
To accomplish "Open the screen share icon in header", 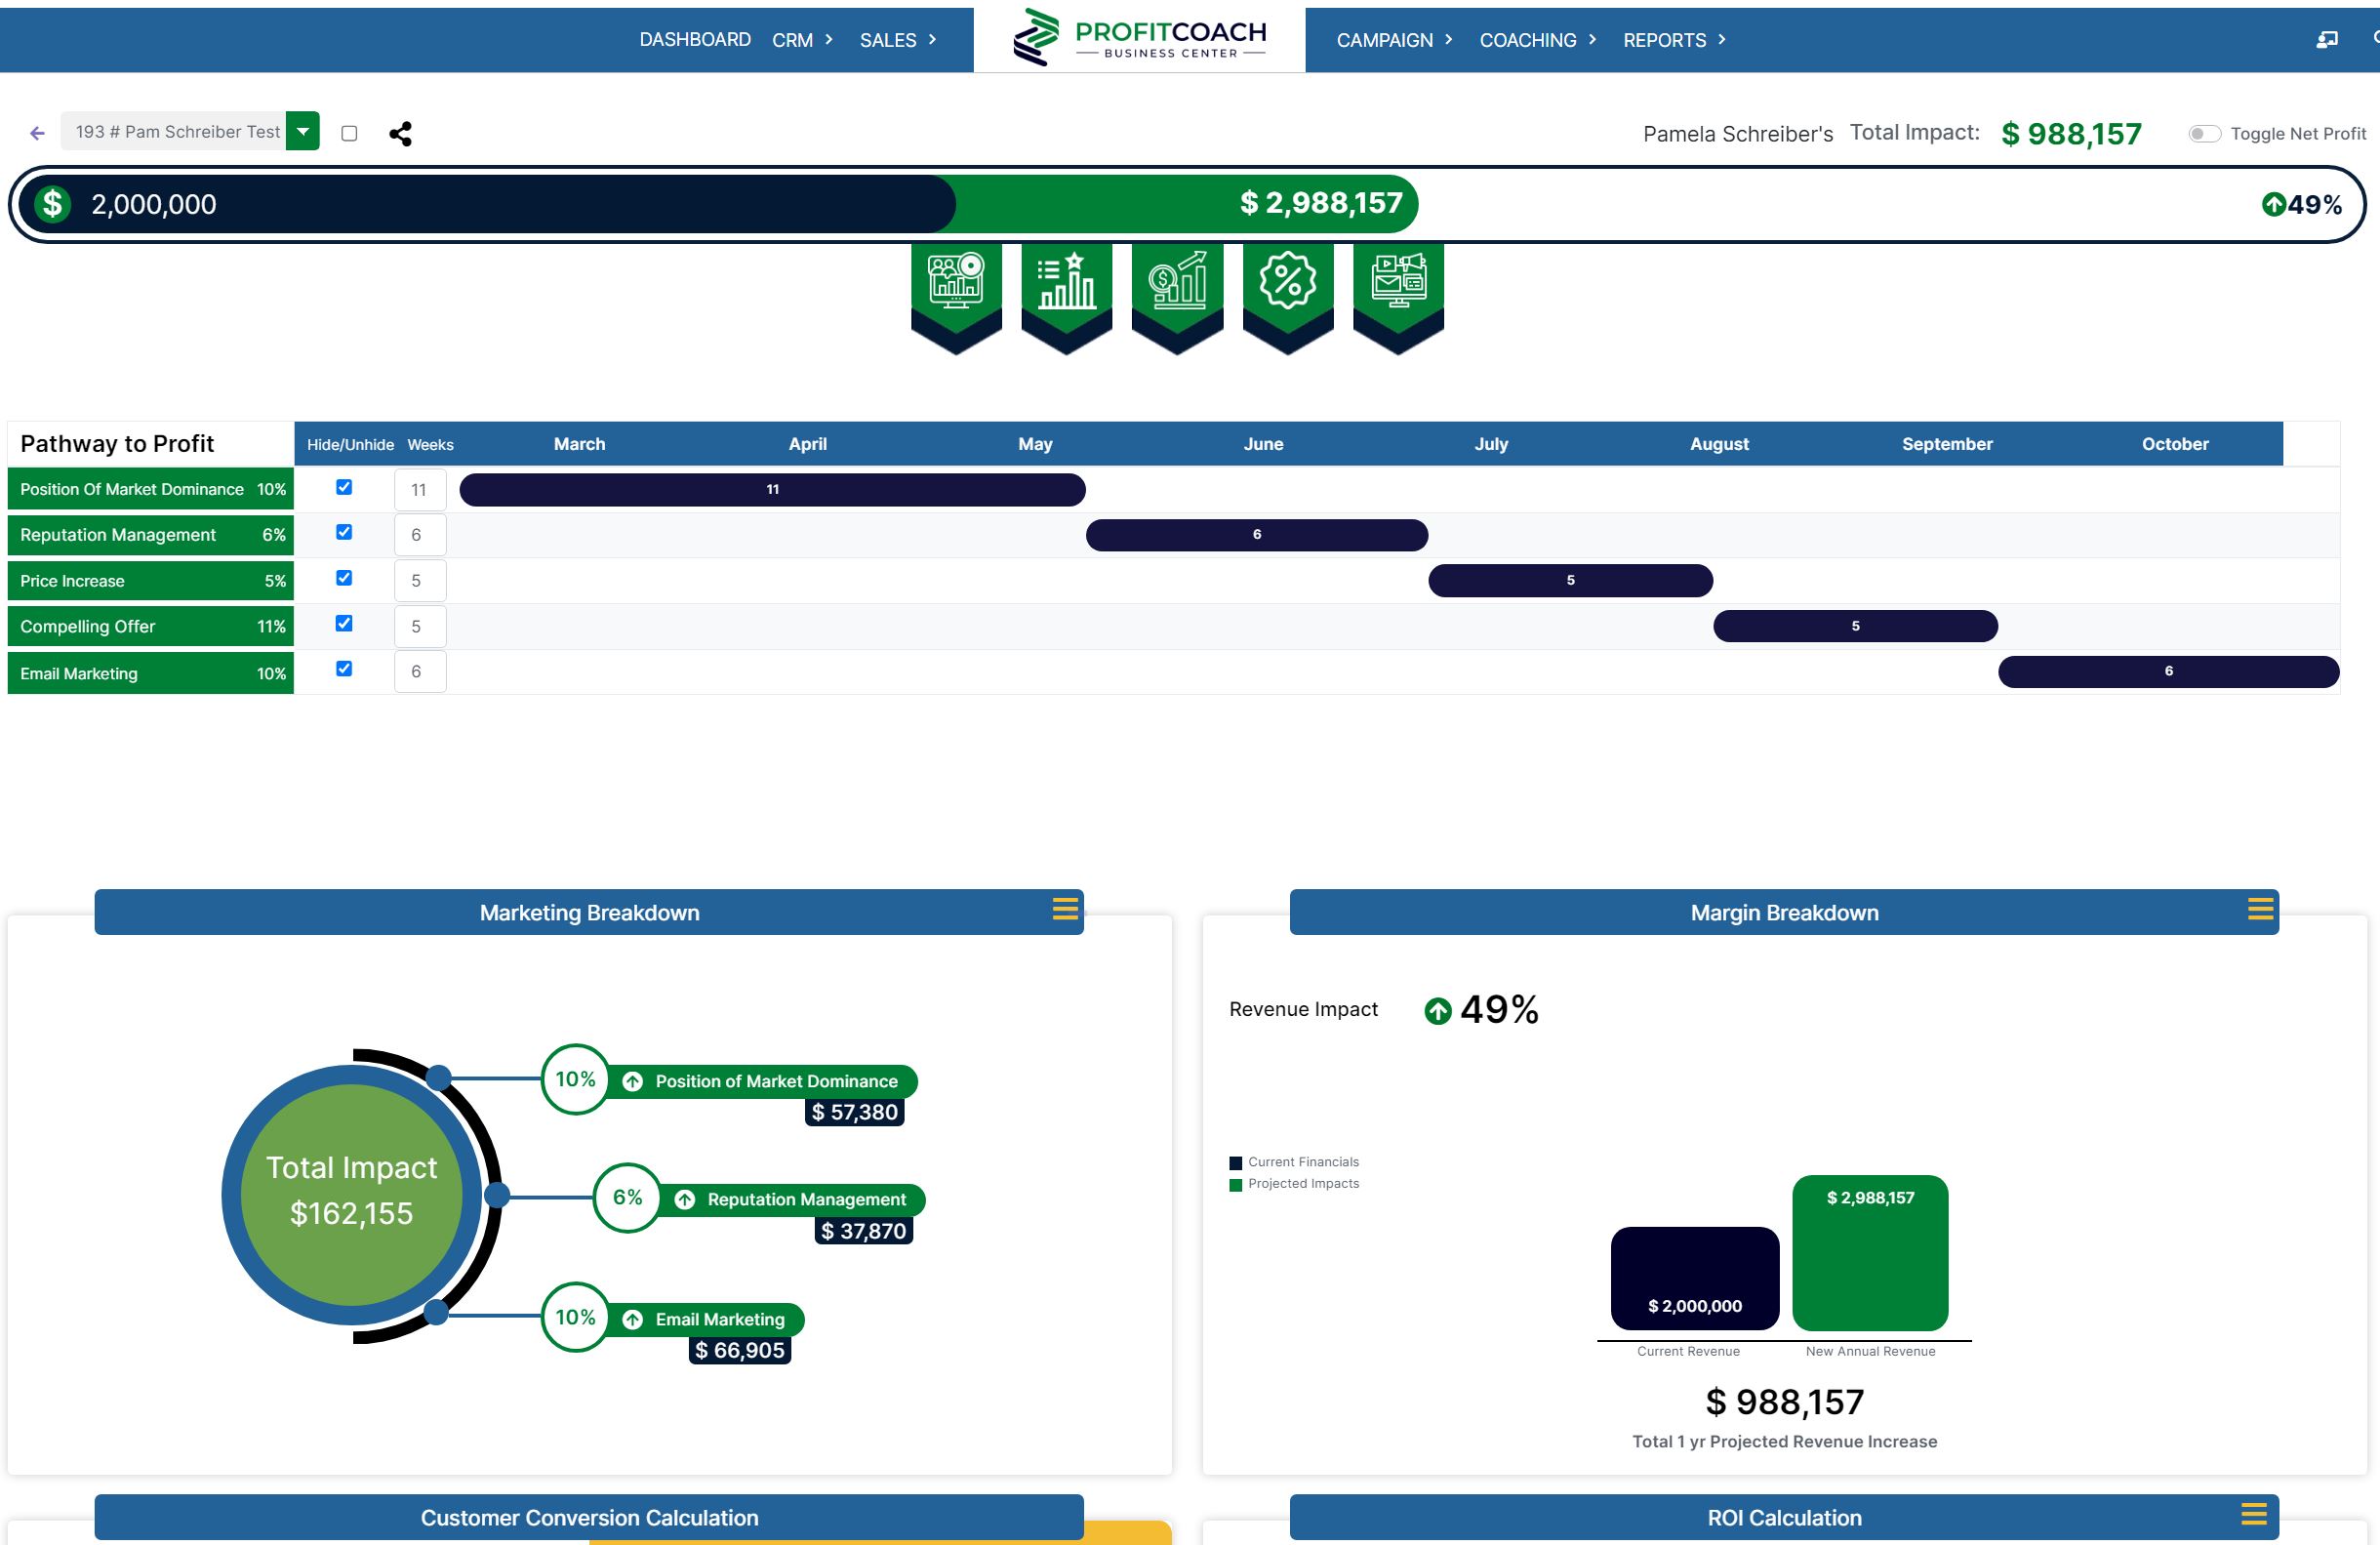I will (x=2327, y=40).
